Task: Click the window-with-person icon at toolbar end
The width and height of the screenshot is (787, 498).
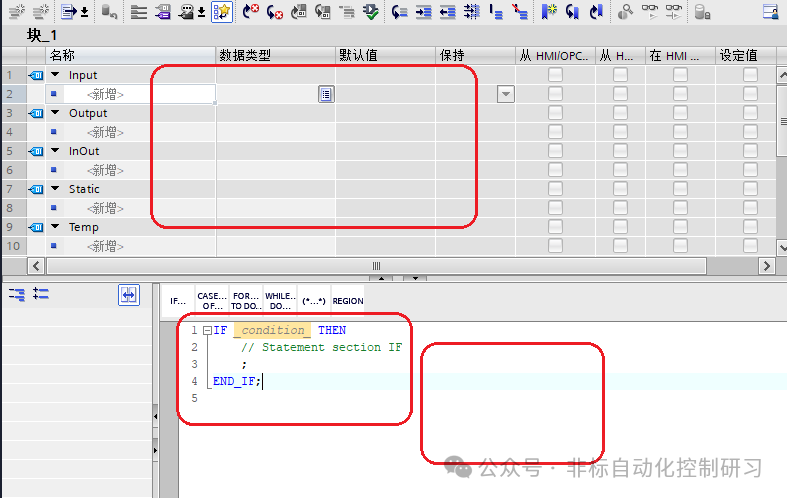Action: (770, 12)
